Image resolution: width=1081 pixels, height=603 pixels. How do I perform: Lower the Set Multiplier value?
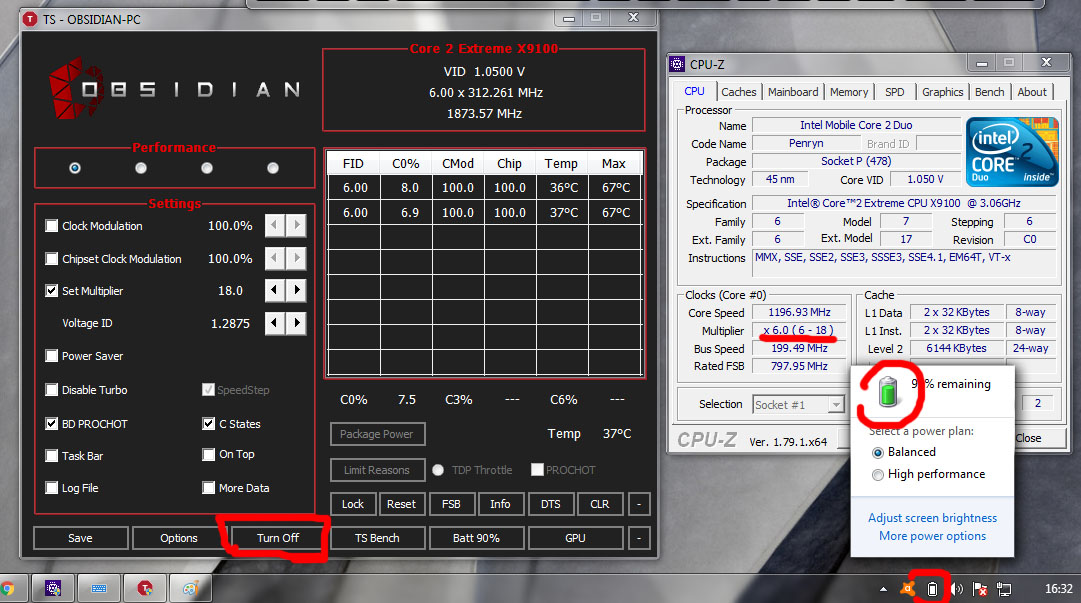[x=274, y=290]
